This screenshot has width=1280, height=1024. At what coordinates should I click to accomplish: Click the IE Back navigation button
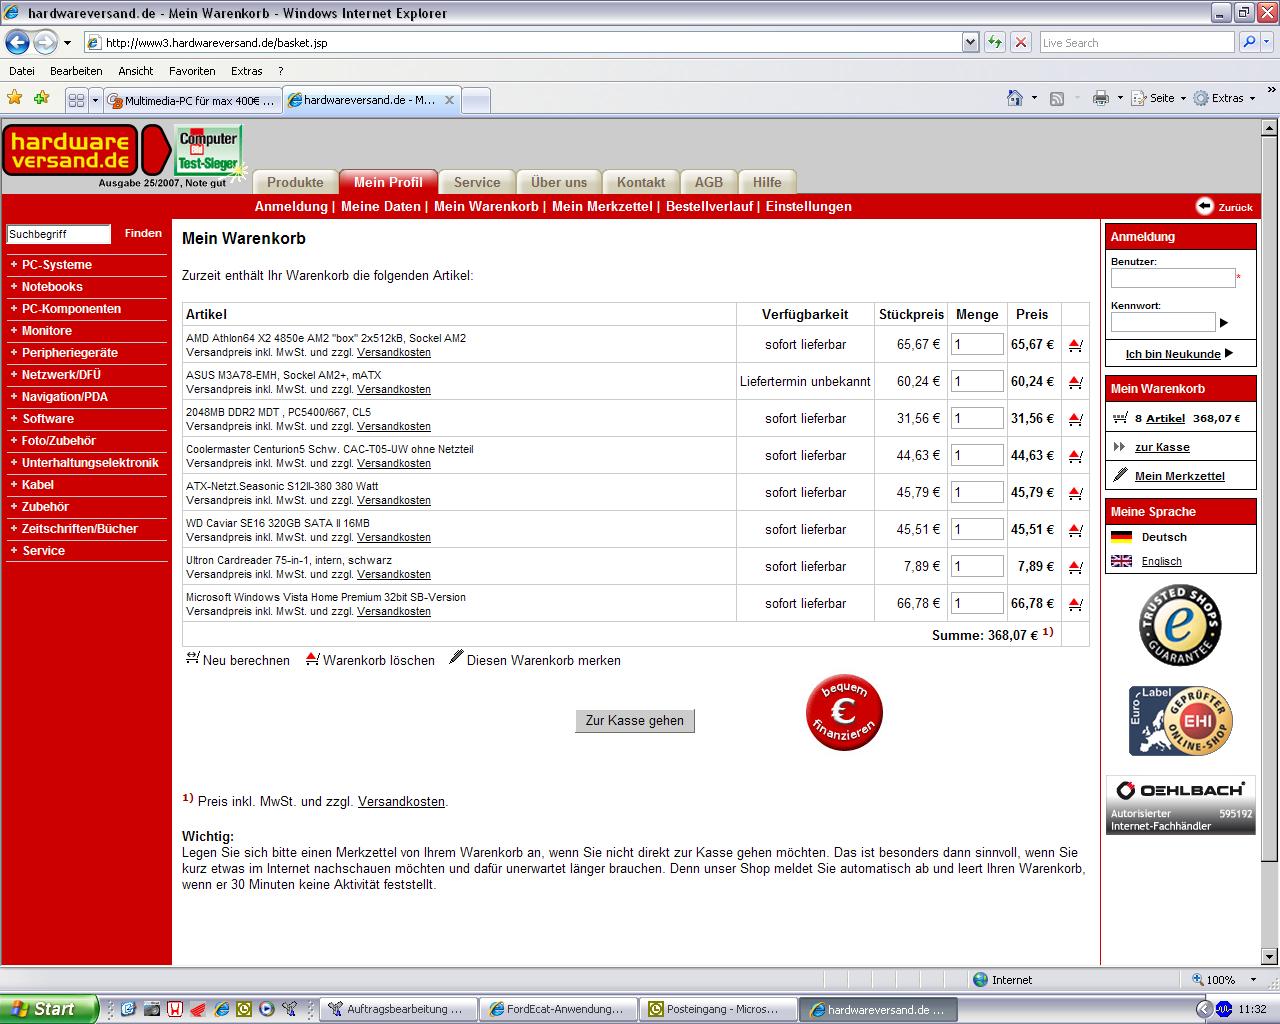coord(17,42)
